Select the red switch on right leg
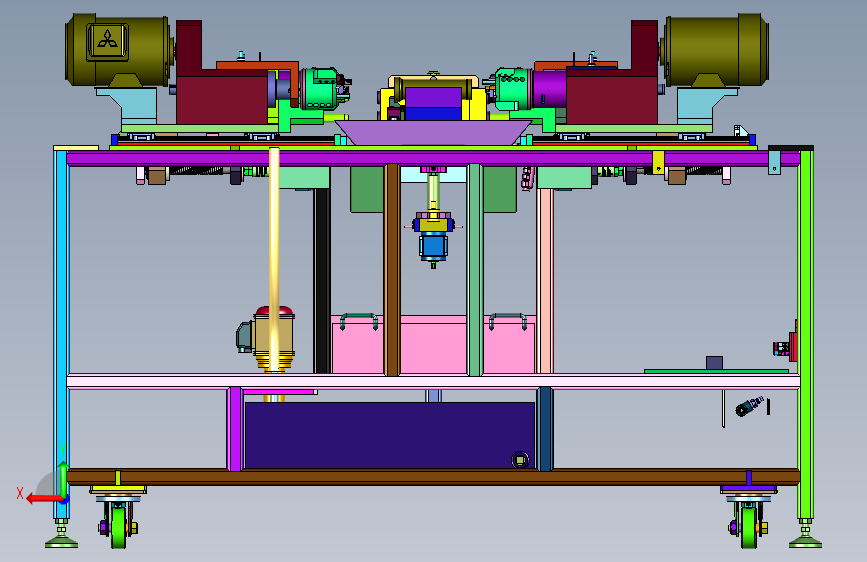This screenshot has height=562, width=867. [792, 346]
